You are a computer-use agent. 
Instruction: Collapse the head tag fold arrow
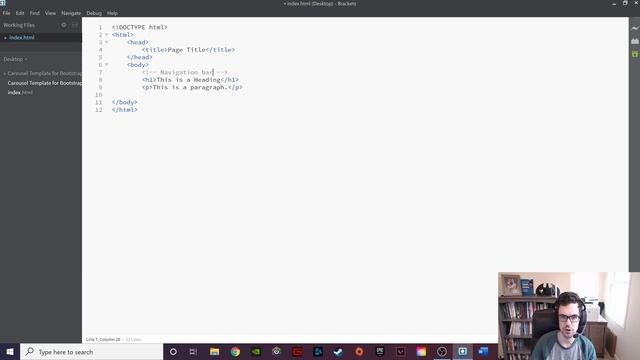point(107,42)
